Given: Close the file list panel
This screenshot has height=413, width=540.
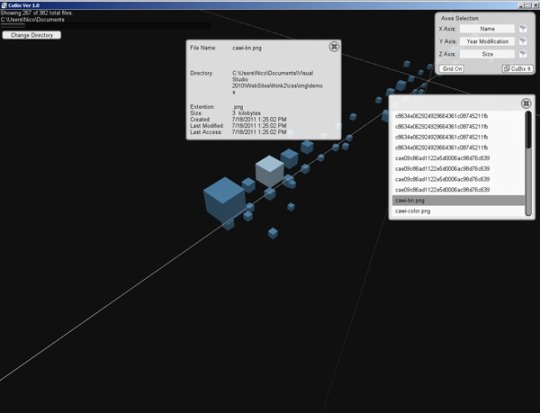Looking at the screenshot, I should 526,103.
